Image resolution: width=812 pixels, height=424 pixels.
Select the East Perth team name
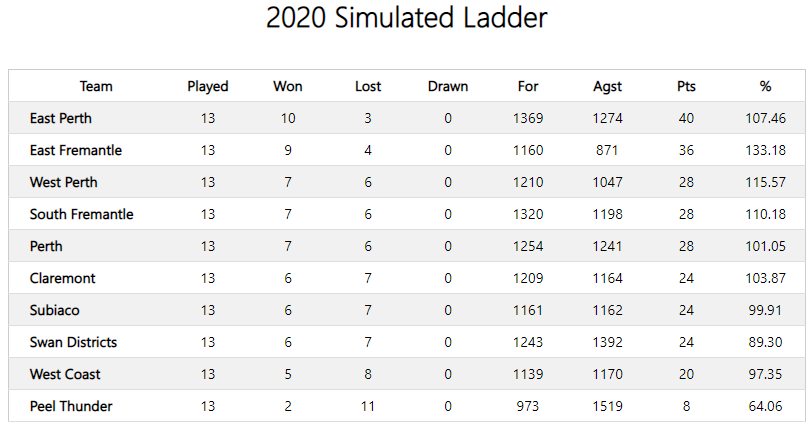[x=61, y=118]
